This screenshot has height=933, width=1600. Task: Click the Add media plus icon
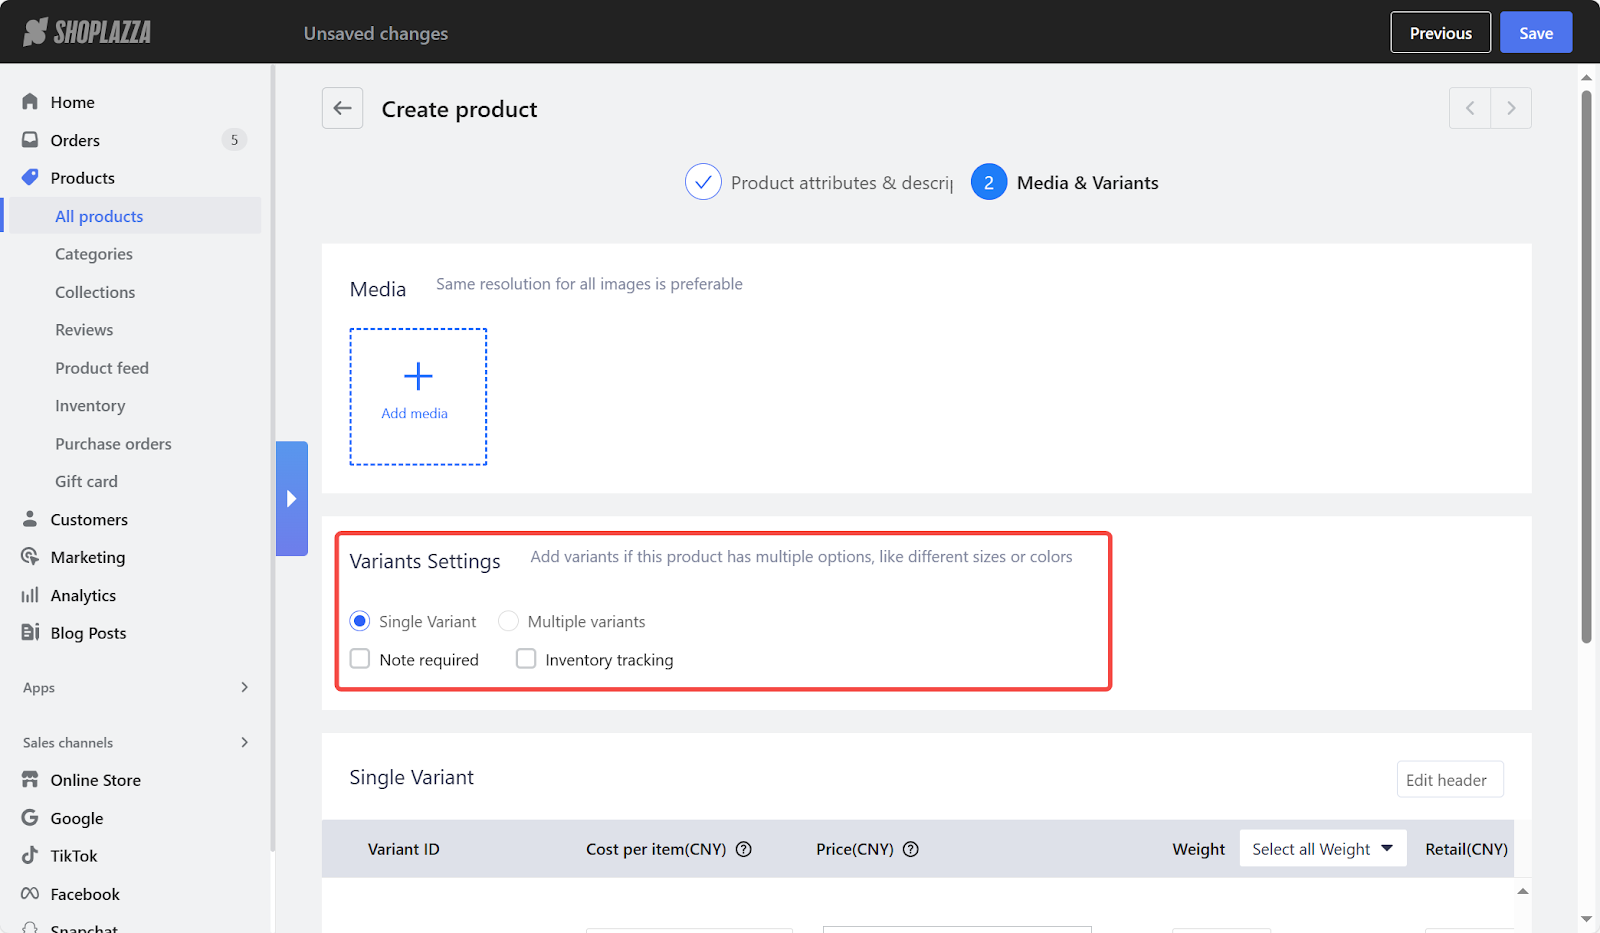coord(418,377)
